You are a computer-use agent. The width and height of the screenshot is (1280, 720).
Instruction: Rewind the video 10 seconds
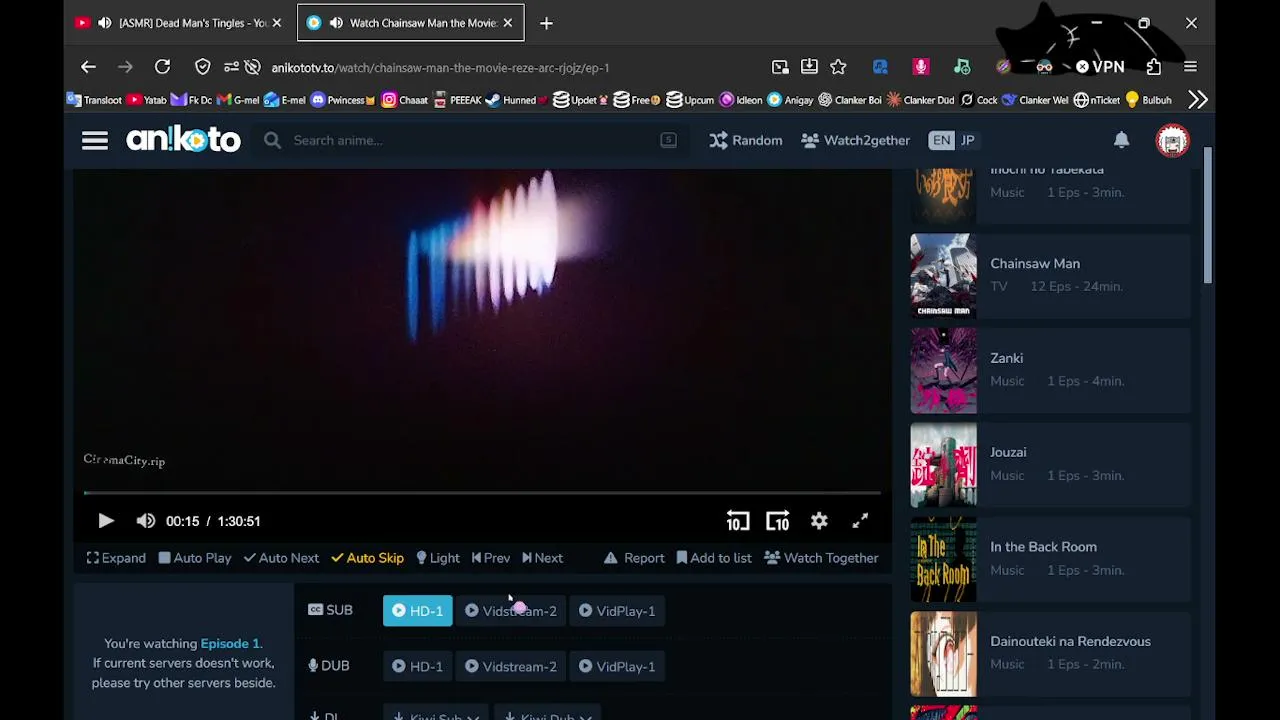click(x=738, y=521)
